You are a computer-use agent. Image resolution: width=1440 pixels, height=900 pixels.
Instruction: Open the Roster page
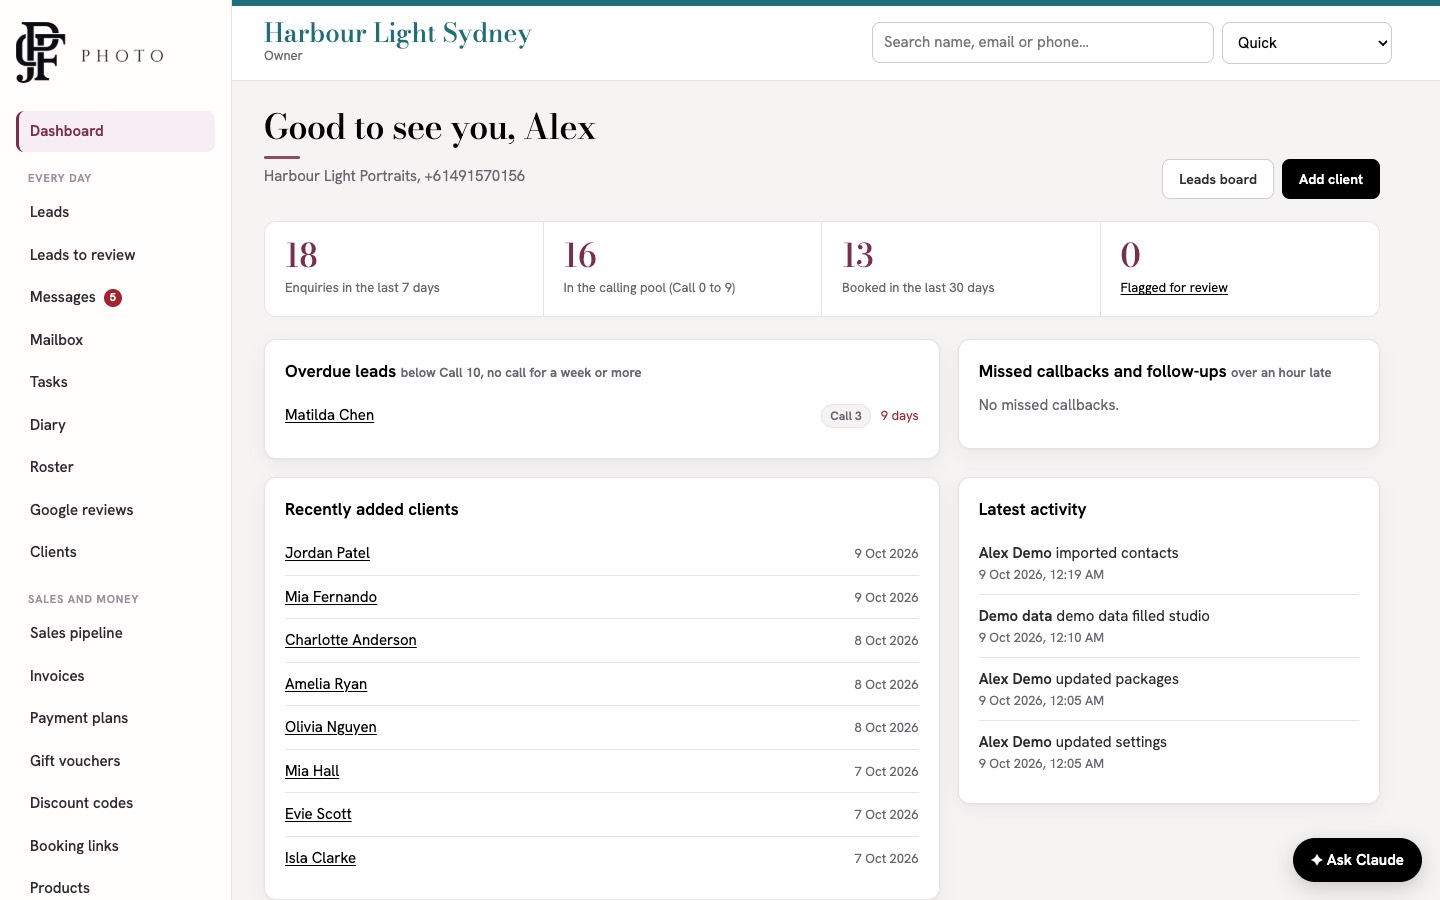coord(116,467)
